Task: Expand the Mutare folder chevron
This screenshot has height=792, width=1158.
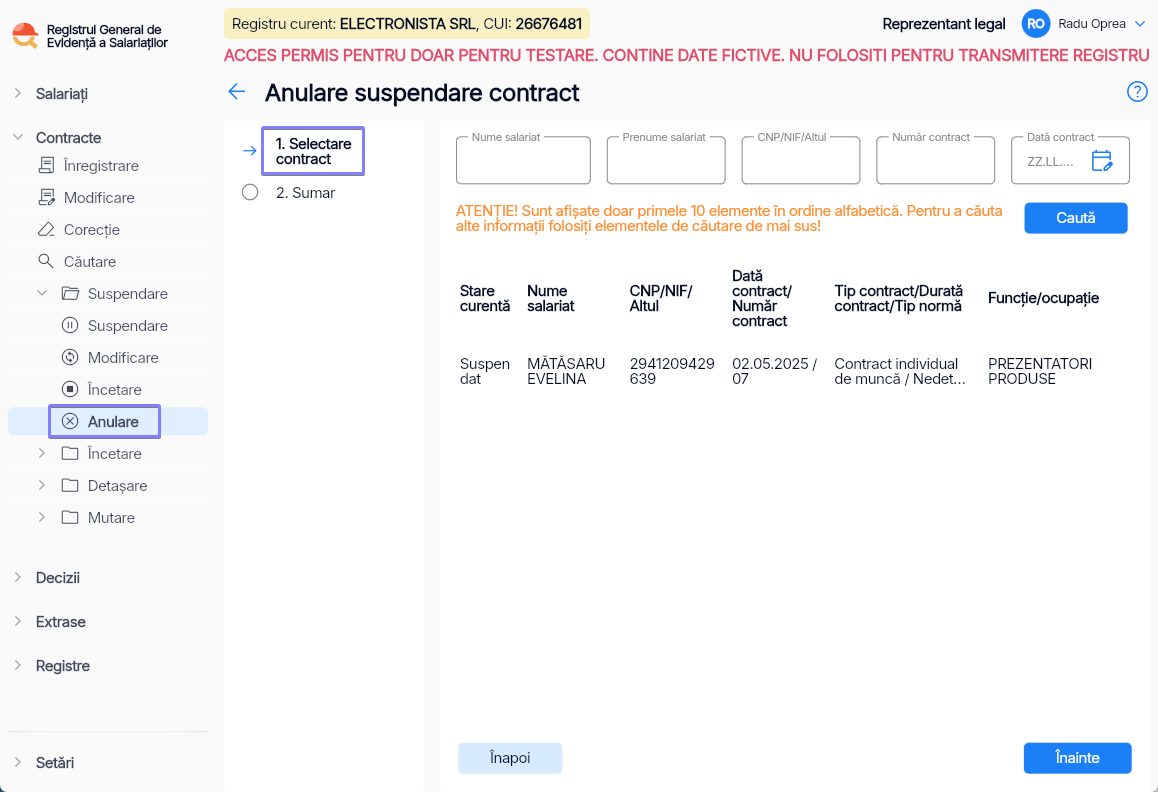Action: (x=42, y=517)
